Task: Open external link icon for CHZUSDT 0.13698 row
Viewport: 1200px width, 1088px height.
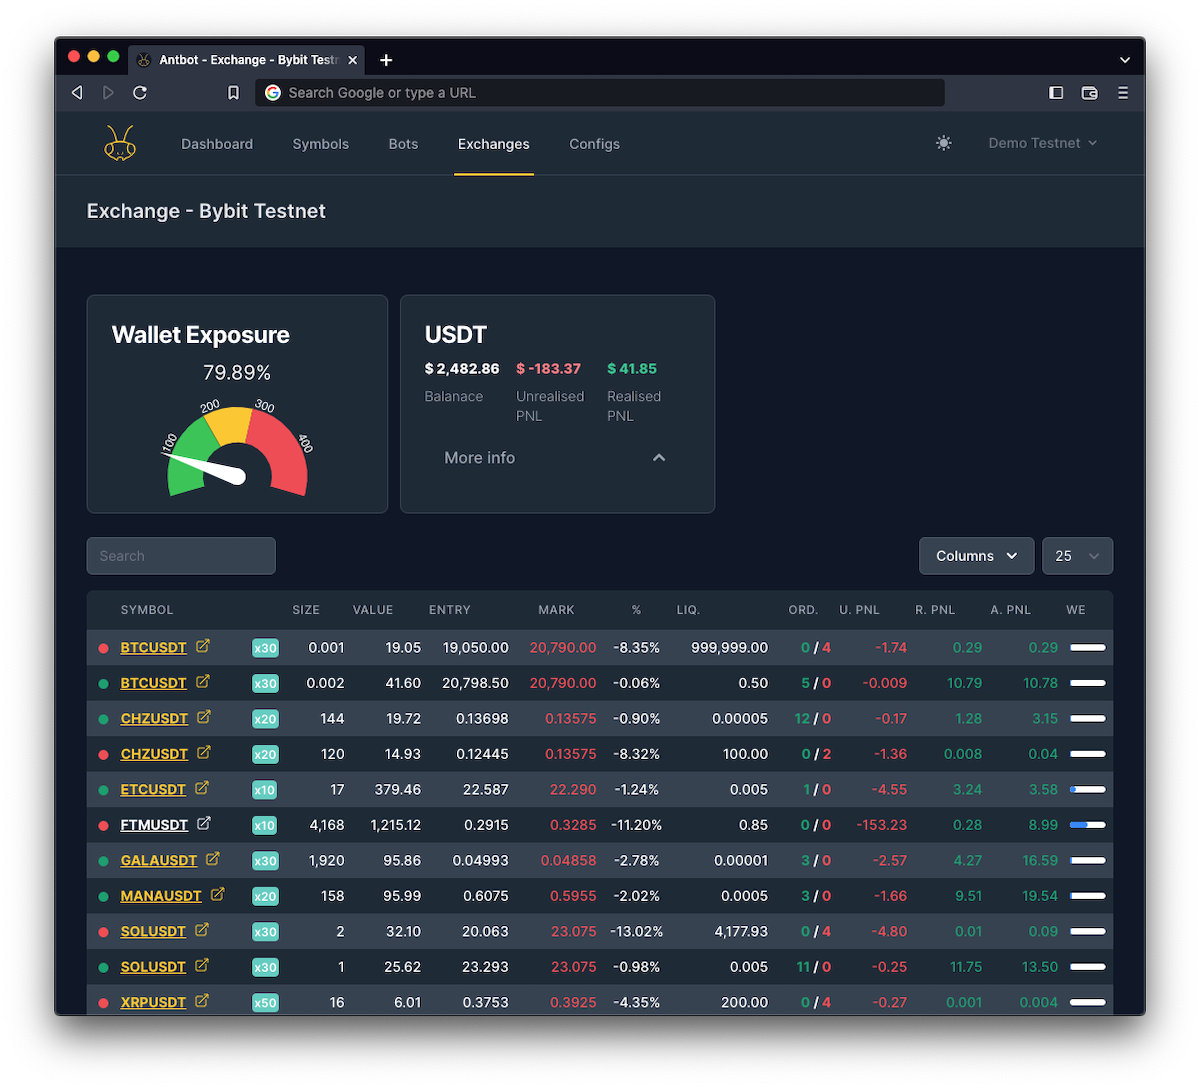Action: [204, 717]
